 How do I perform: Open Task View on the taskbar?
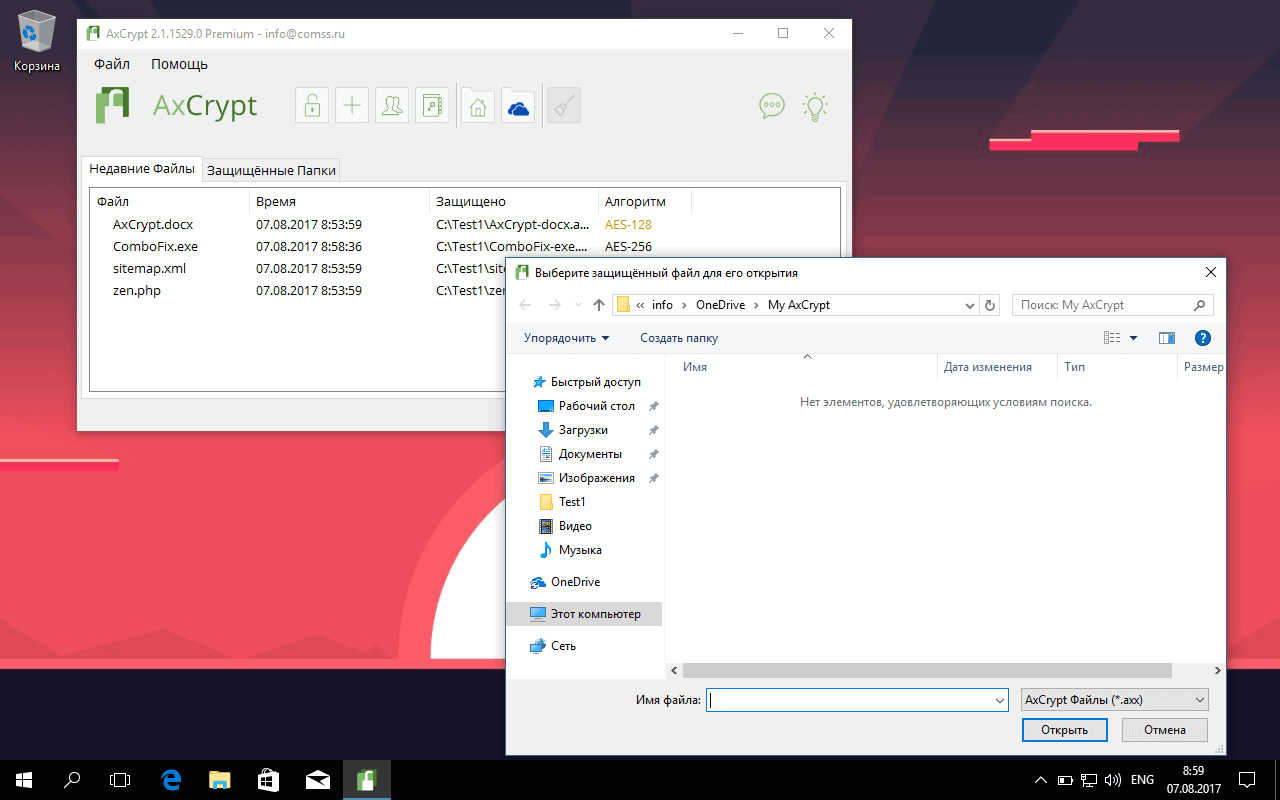point(120,779)
